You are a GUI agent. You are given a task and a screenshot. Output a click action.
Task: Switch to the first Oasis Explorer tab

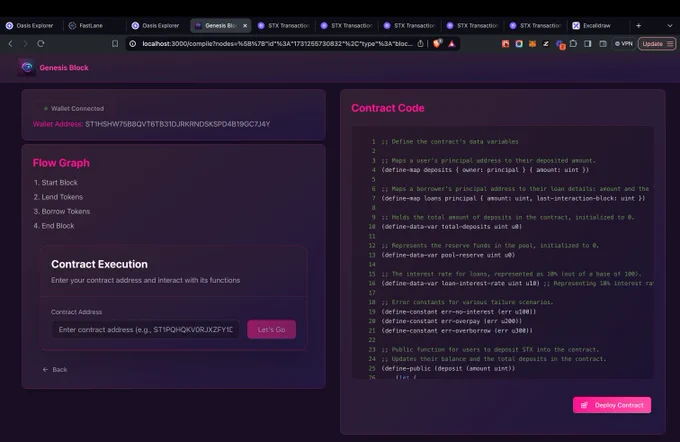pyautogui.click(x=29, y=26)
